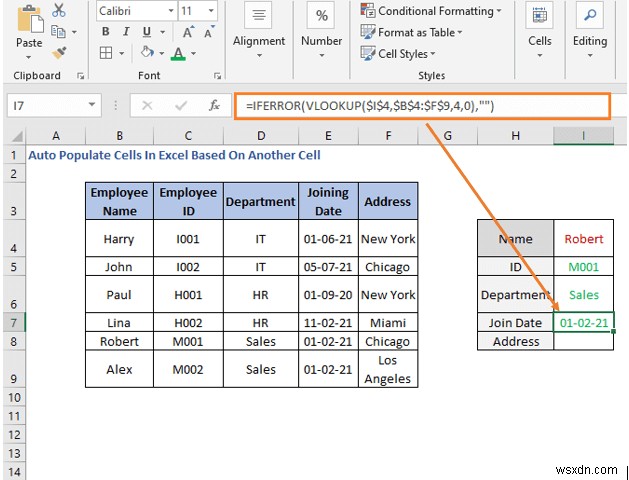Image resolution: width=629 pixels, height=480 pixels.
Task: Apply Fill Color paint bucket
Action: [x=147, y=53]
